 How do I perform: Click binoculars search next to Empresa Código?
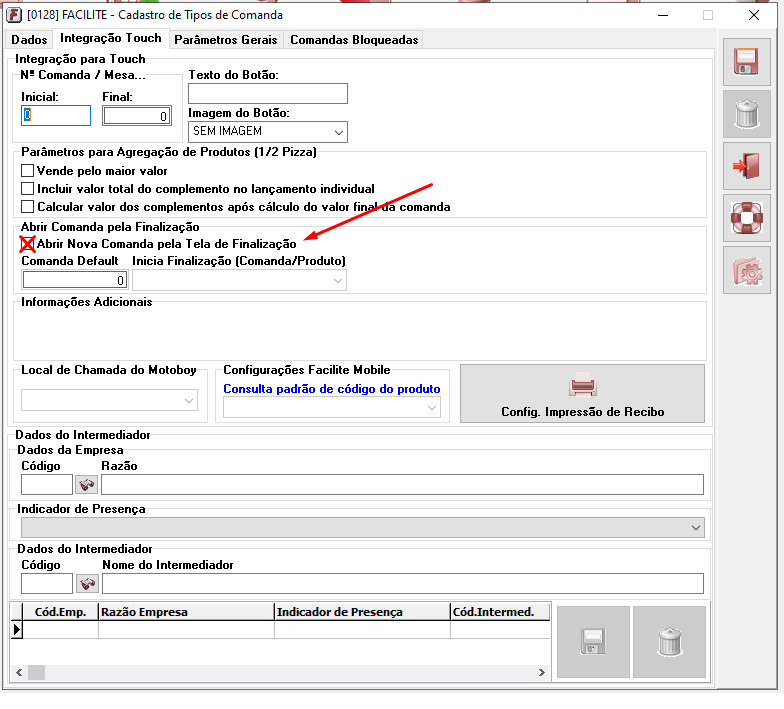[86, 484]
